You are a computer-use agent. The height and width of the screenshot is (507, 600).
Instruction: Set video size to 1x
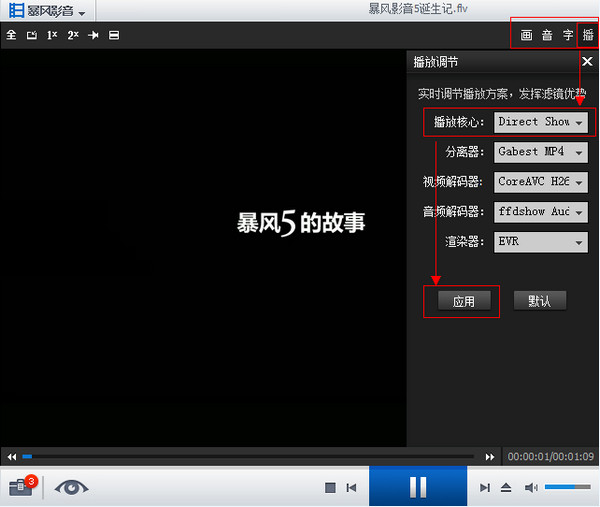(x=52, y=35)
